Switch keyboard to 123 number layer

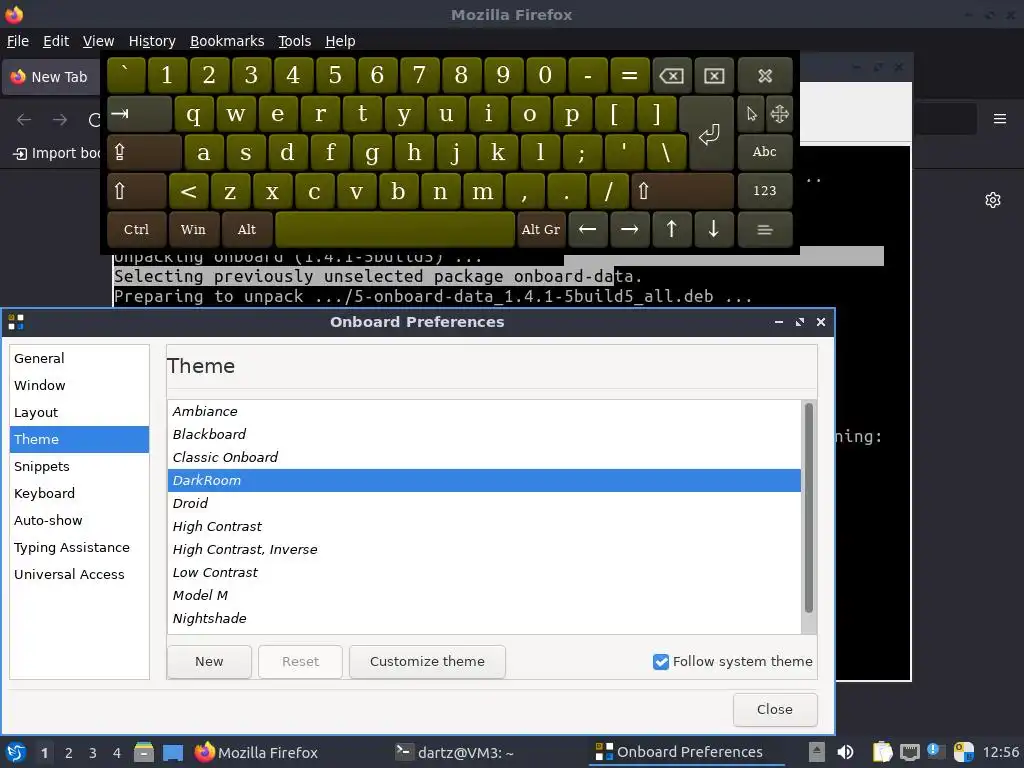pyautogui.click(x=765, y=191)
